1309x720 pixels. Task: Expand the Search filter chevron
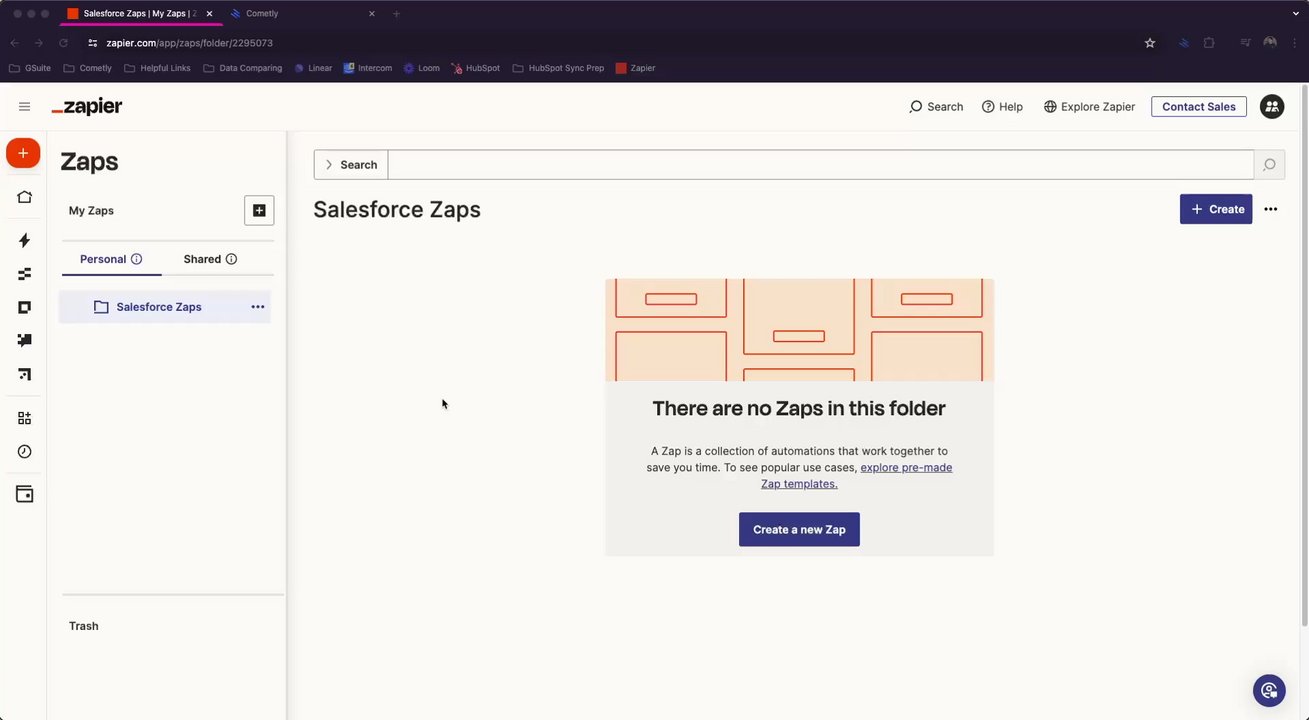click(x=329, y=165)
